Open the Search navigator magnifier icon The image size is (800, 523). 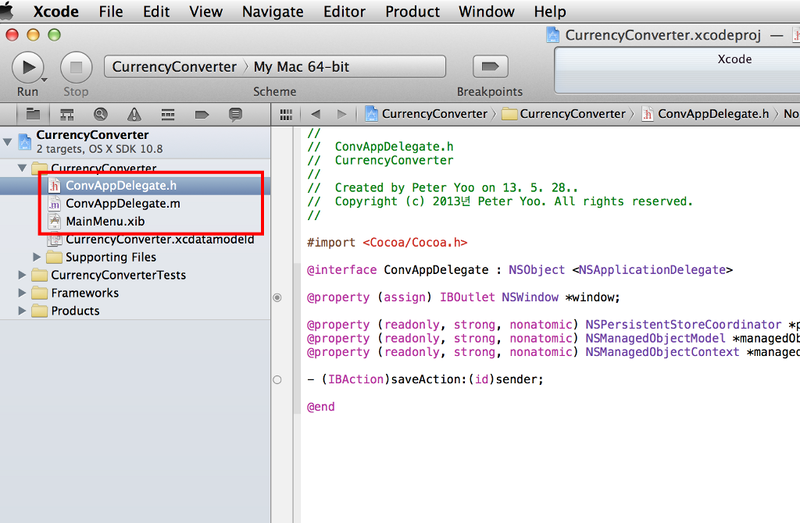click(100, 114)
